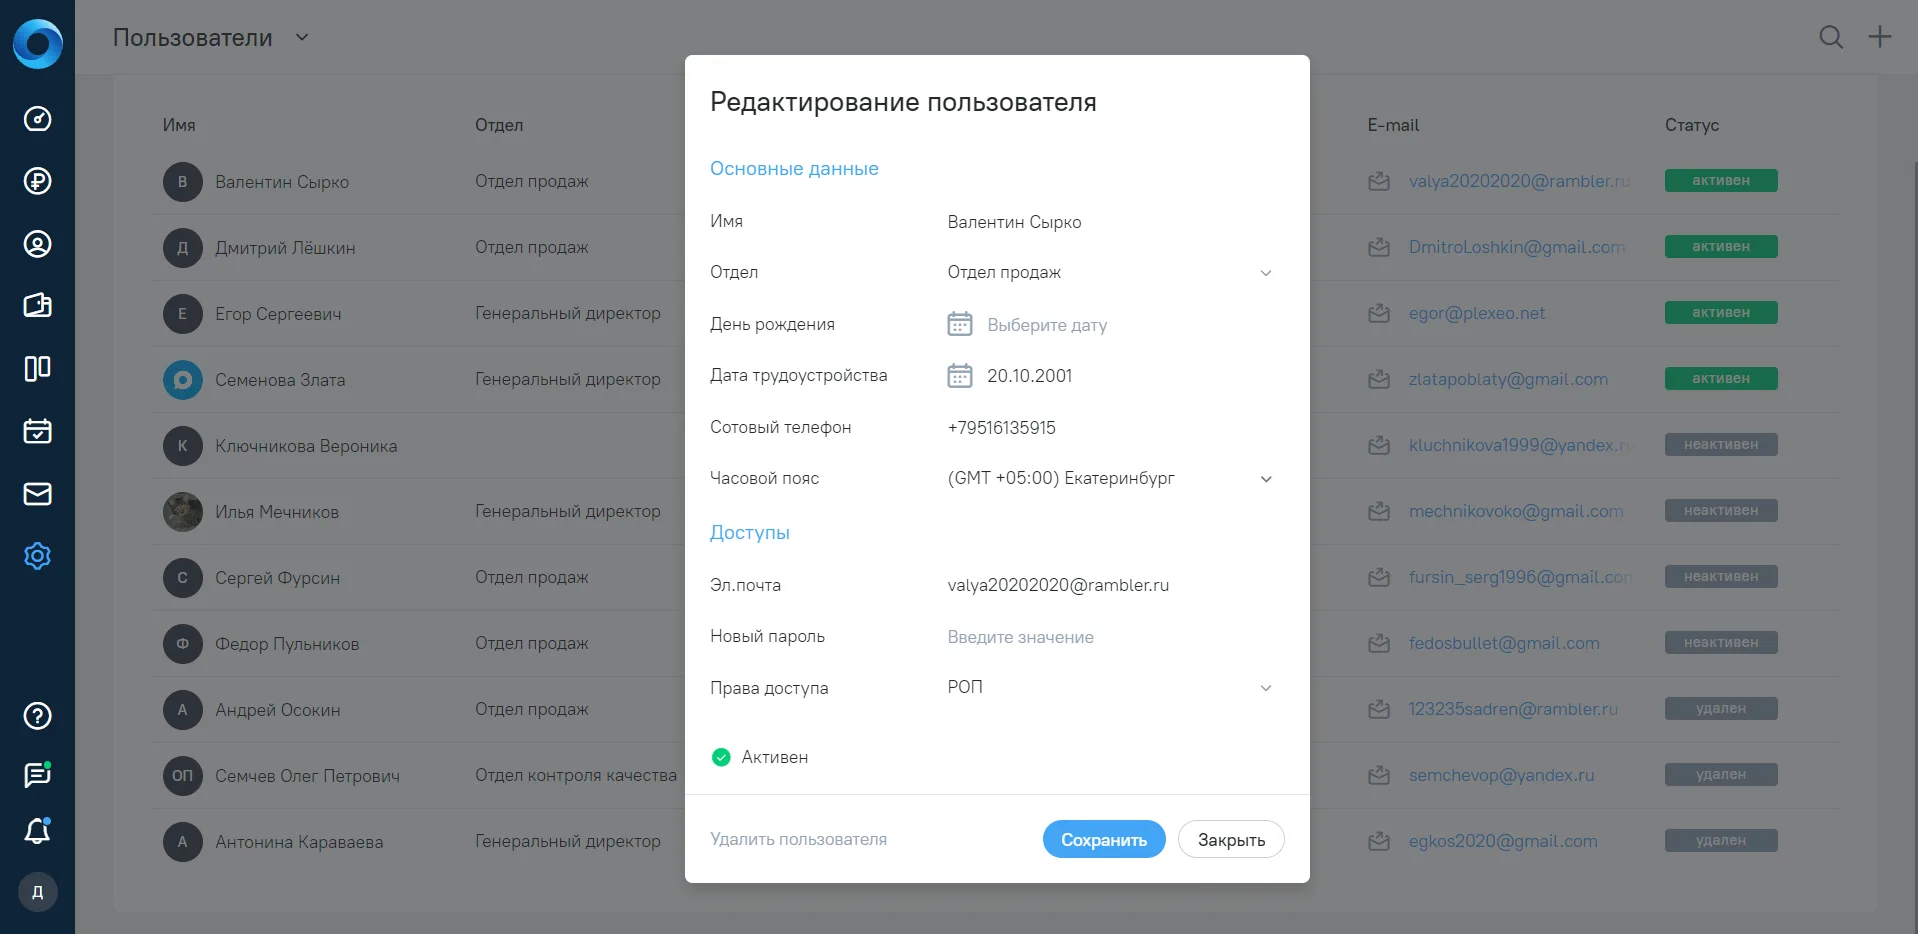The image size is (1918, 934).
Task: Click the Сохранить button
Action: pos(1104,839)
